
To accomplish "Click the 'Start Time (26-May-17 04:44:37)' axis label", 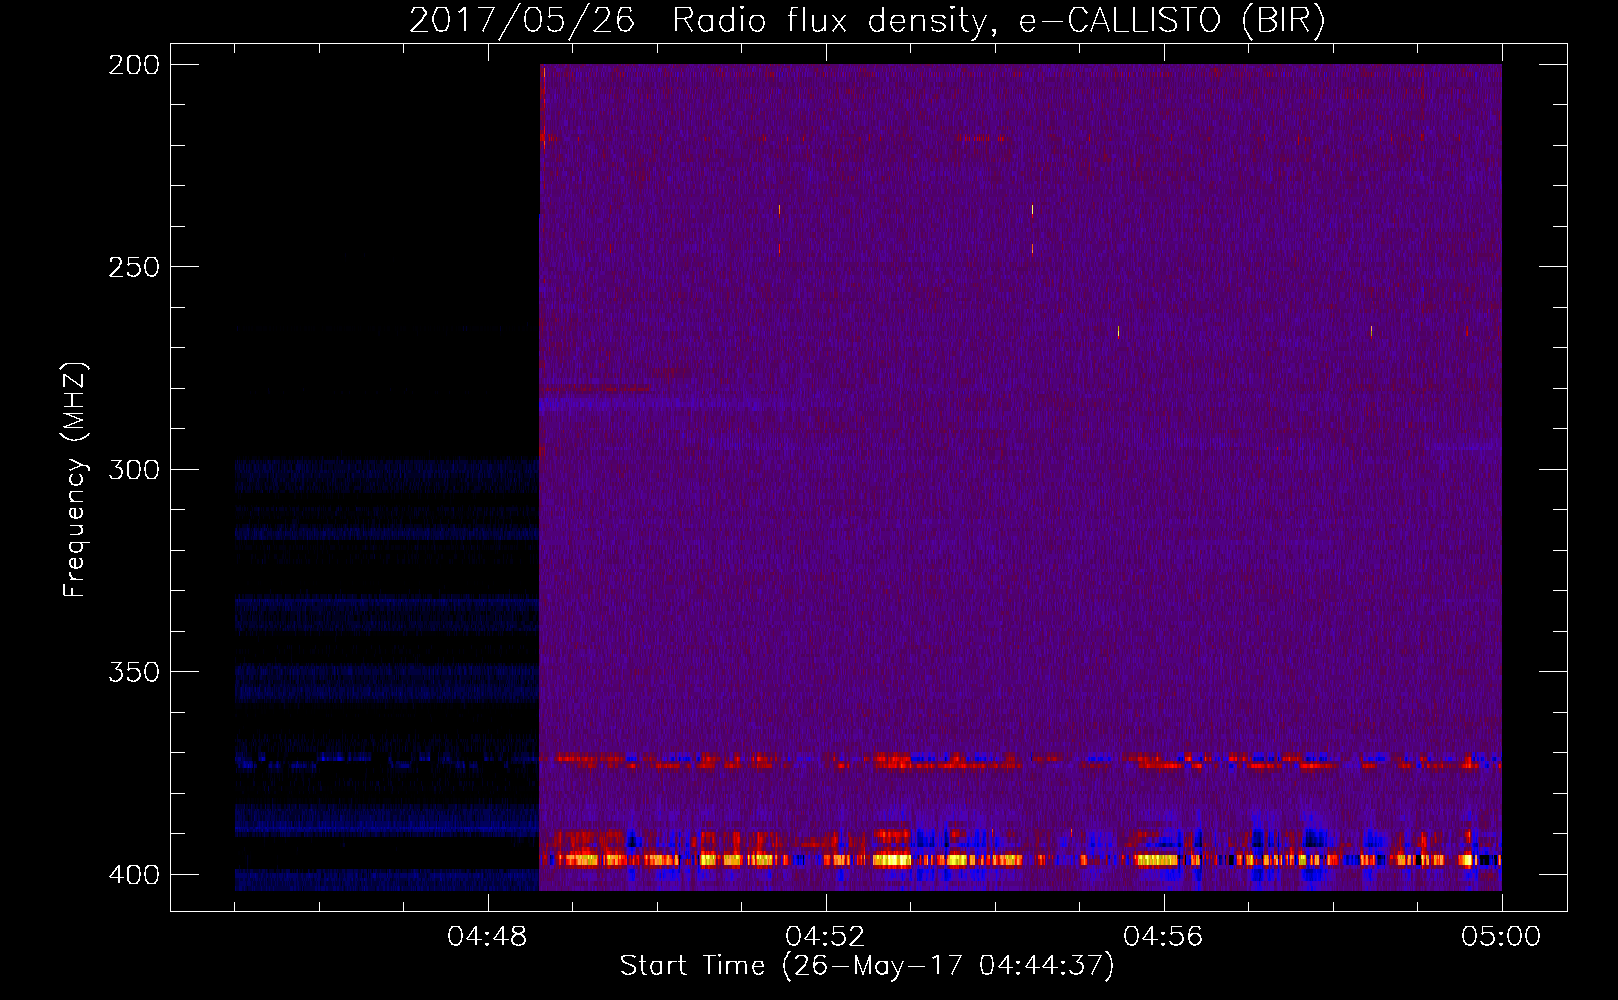I will click(867, 966).
